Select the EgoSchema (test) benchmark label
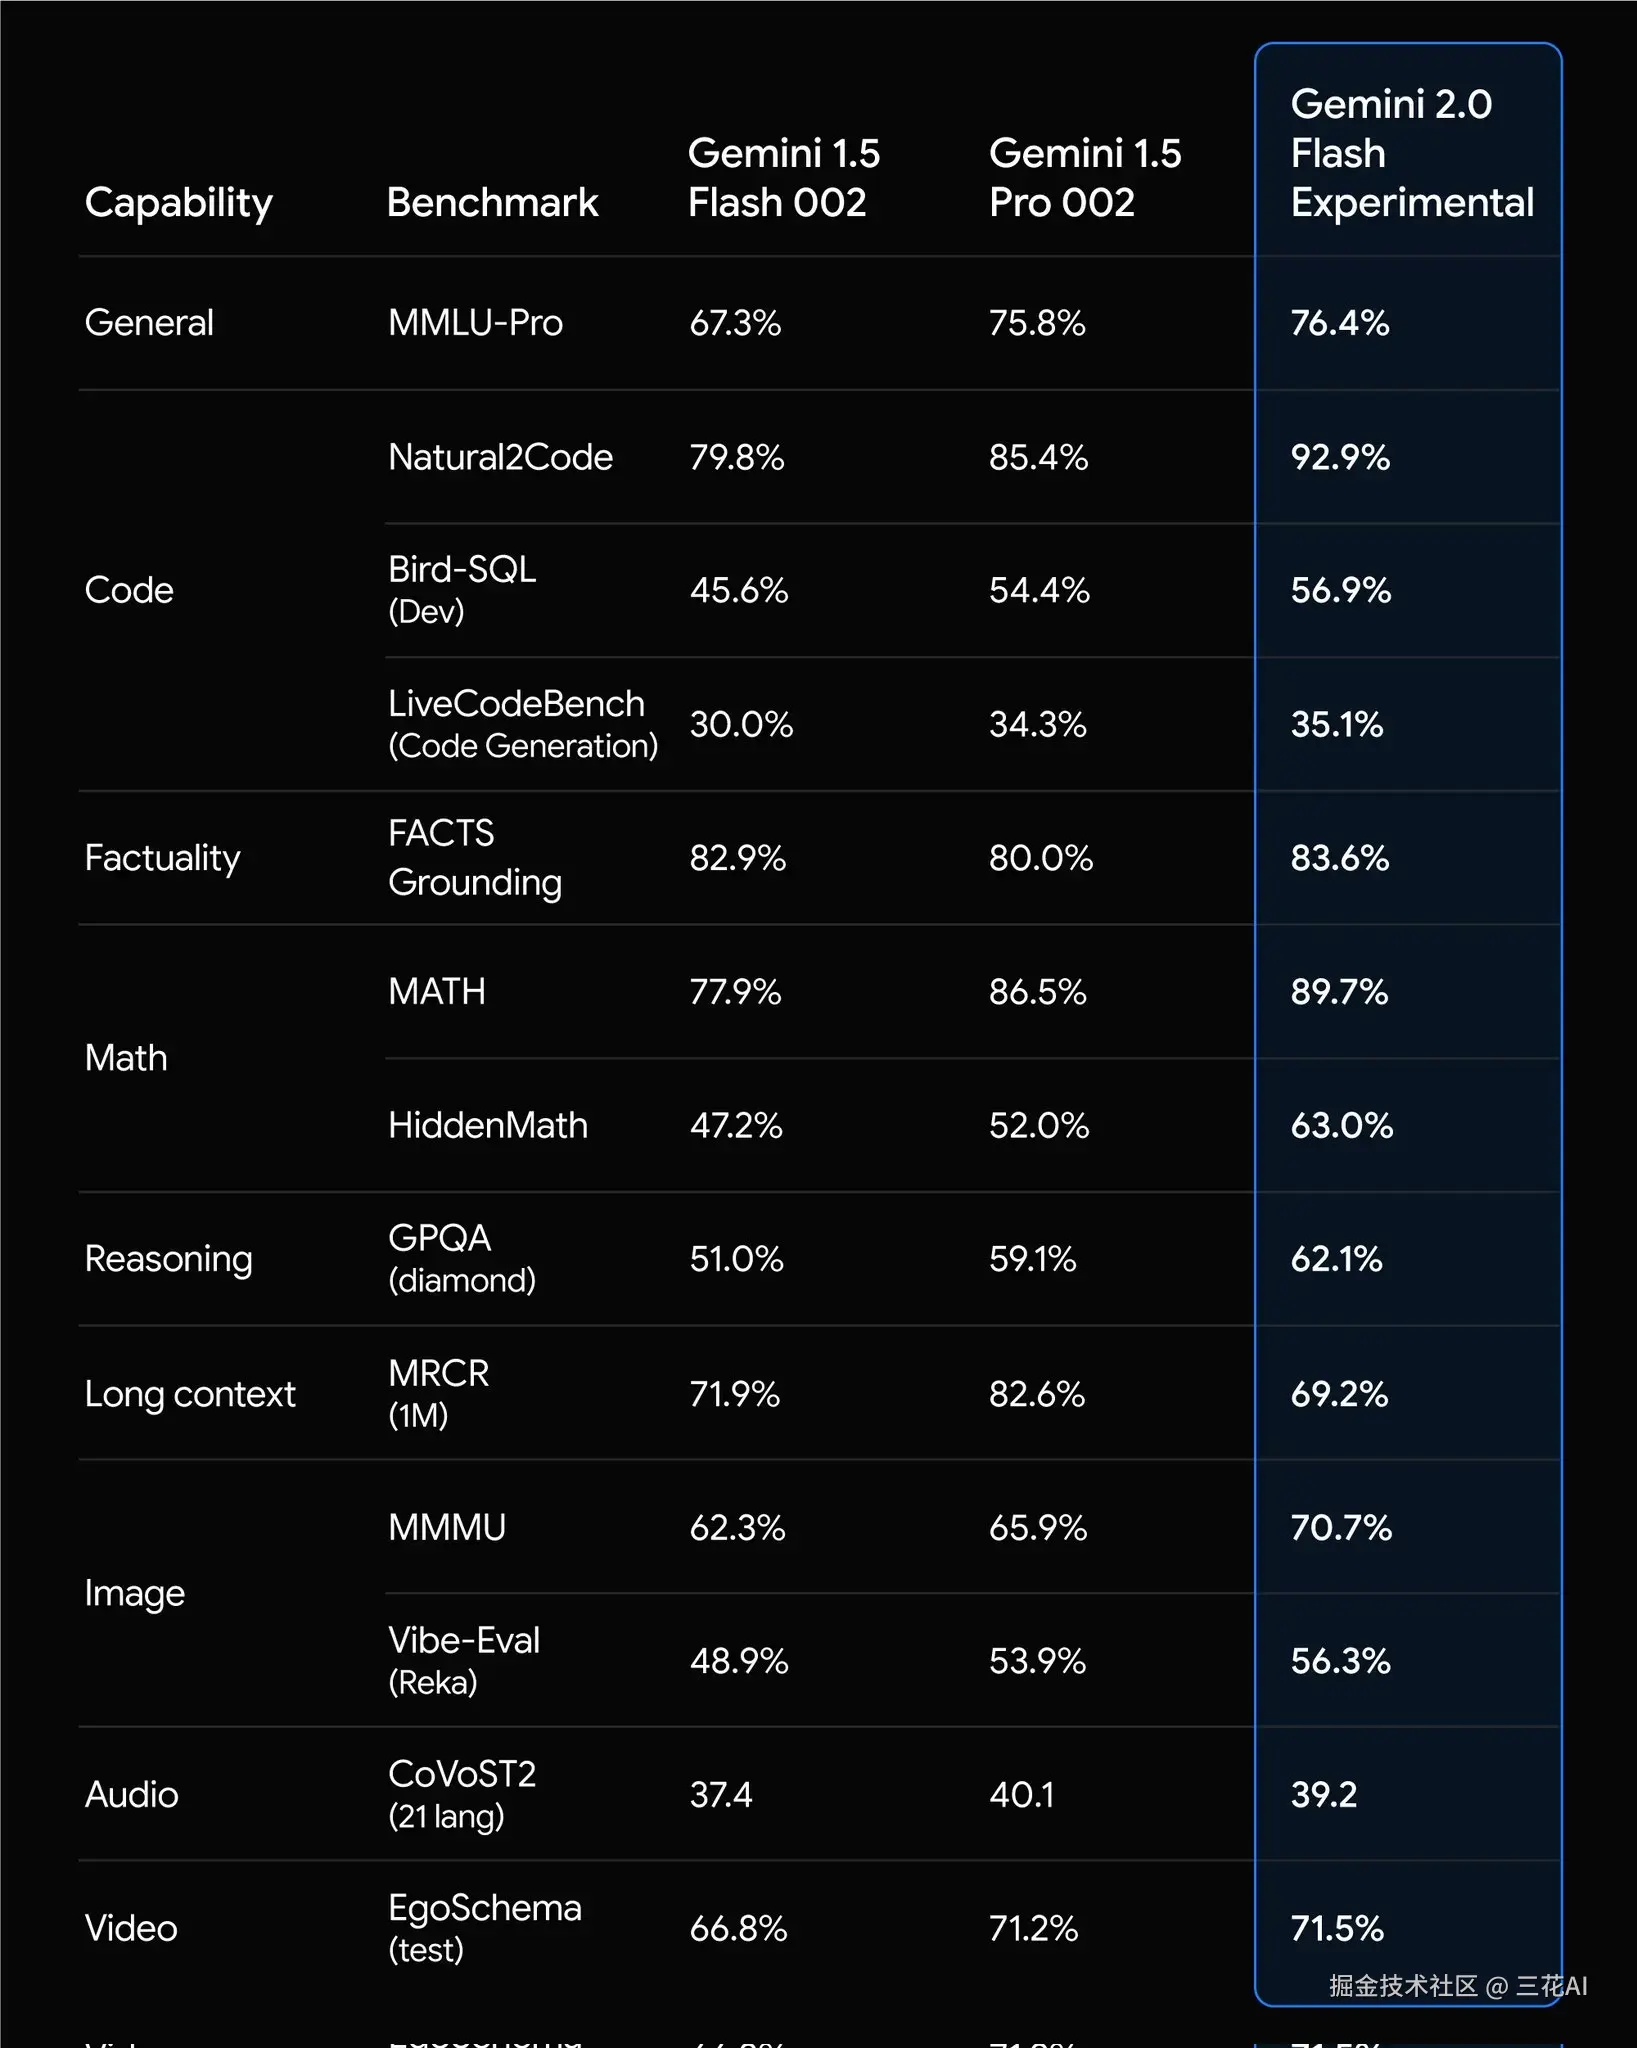 coord(484,1927)
